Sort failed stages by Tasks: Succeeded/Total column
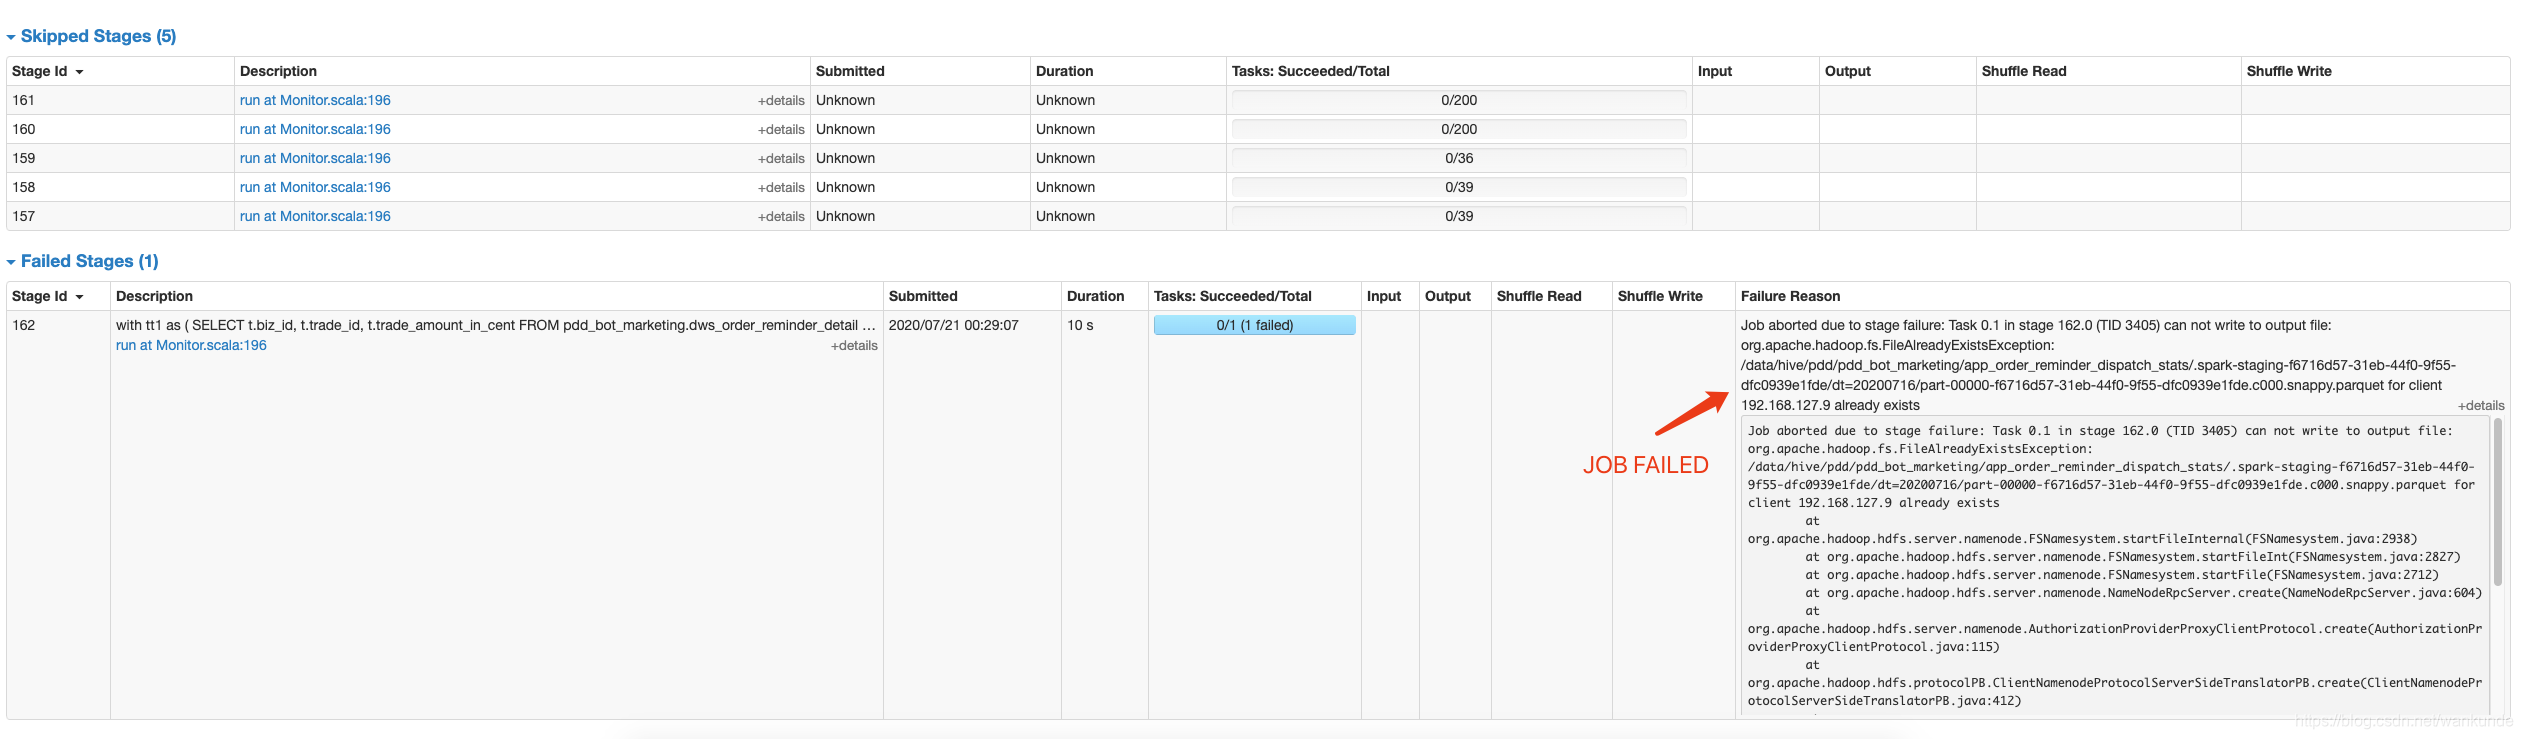The height and width of the screenshot is (739, 2523). pyautogui.click(x=1232, y=296)
